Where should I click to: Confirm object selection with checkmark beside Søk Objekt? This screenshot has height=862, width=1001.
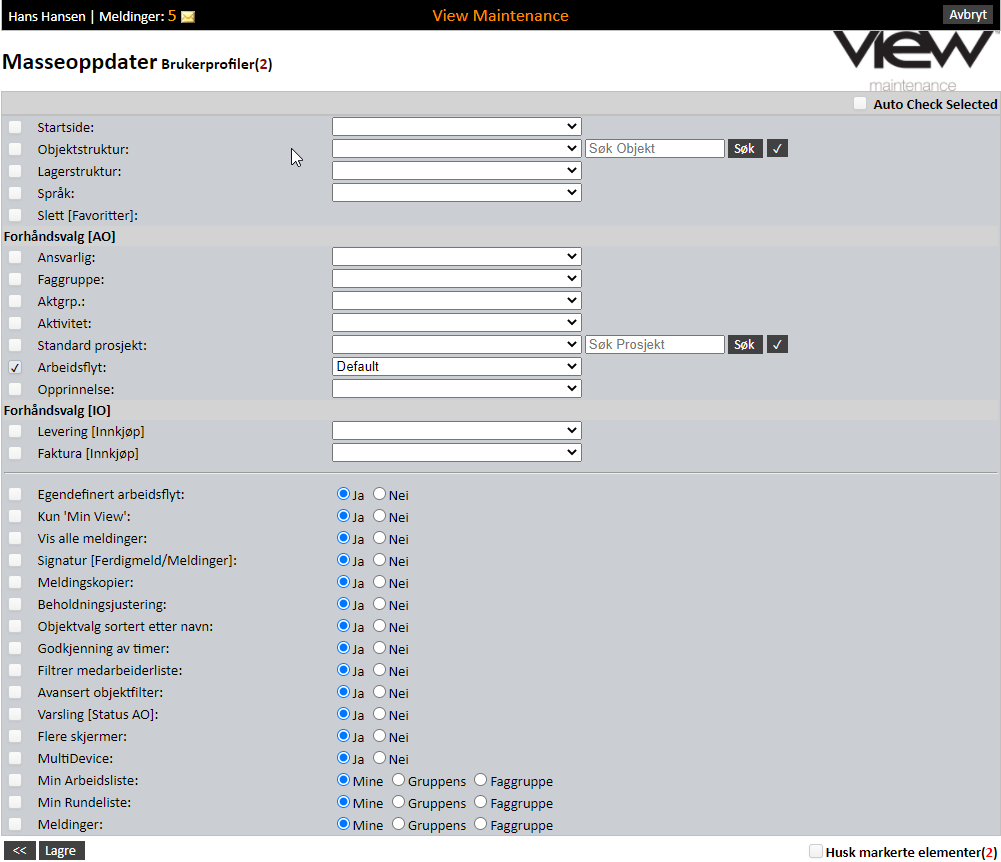point(778,149)
